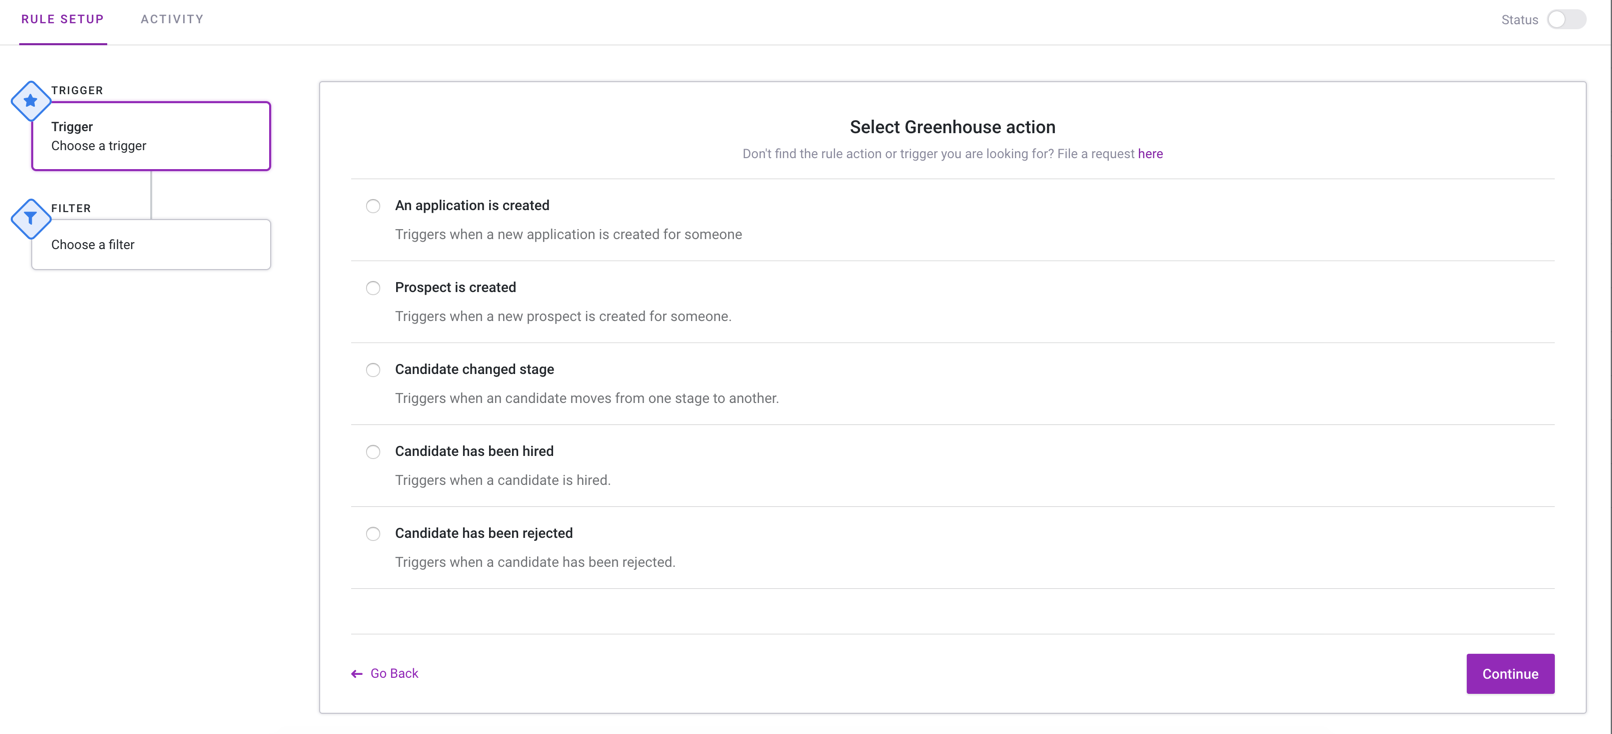Screen dimensions: 1612x734
Task: Click 'Prospect is created' label
Action: tap(455, 287)
